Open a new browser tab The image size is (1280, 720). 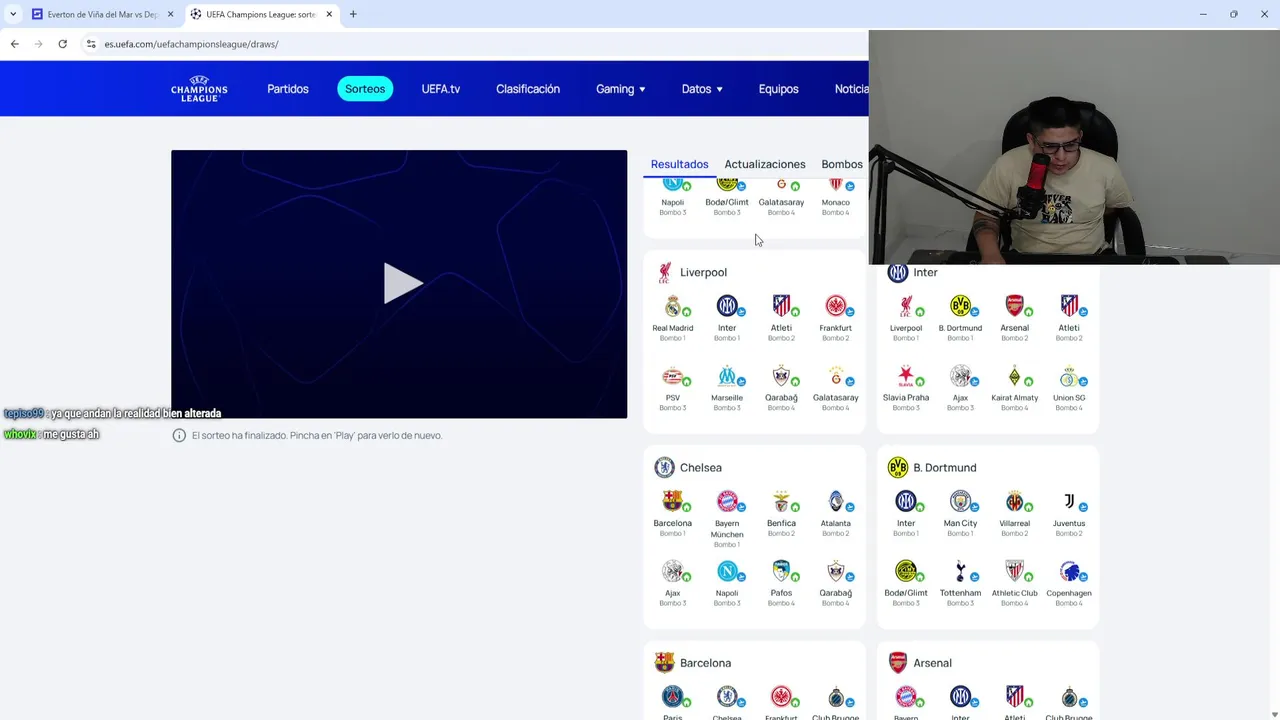(x=353, y=14)
